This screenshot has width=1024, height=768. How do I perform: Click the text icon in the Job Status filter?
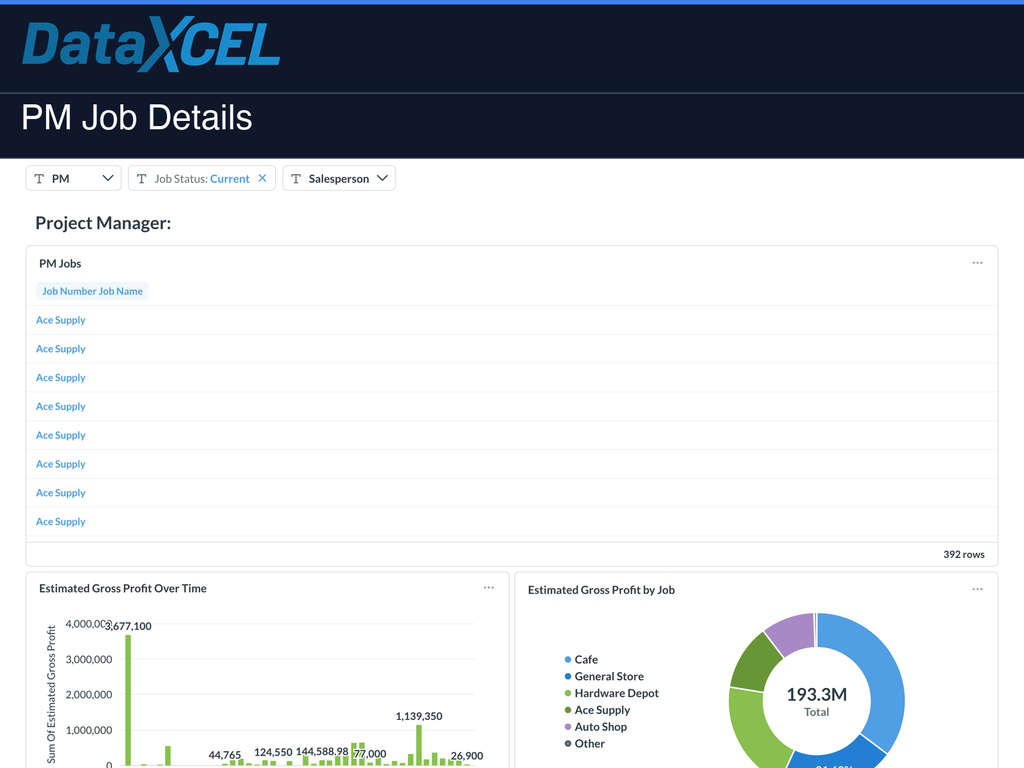coord(141,179)
